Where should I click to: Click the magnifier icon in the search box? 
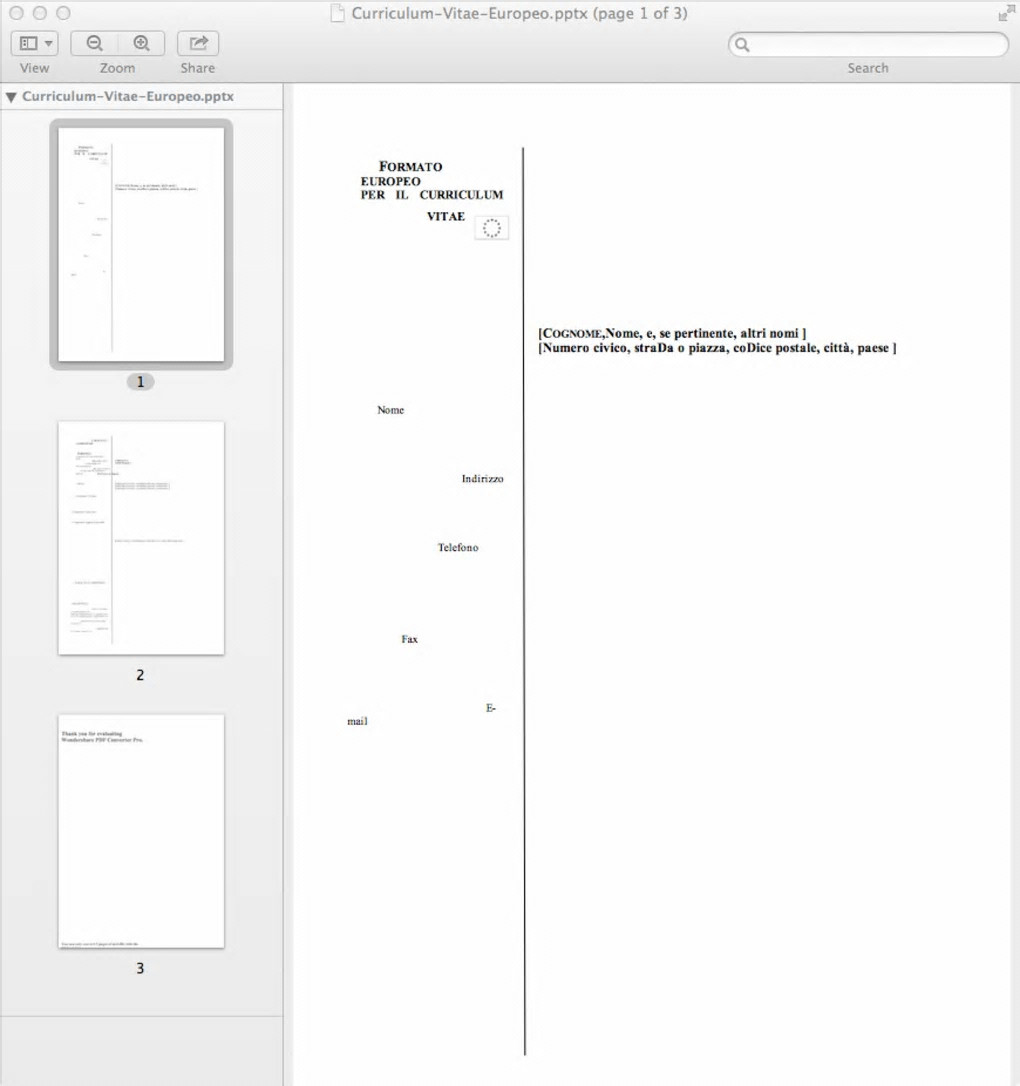click(742, 45)
